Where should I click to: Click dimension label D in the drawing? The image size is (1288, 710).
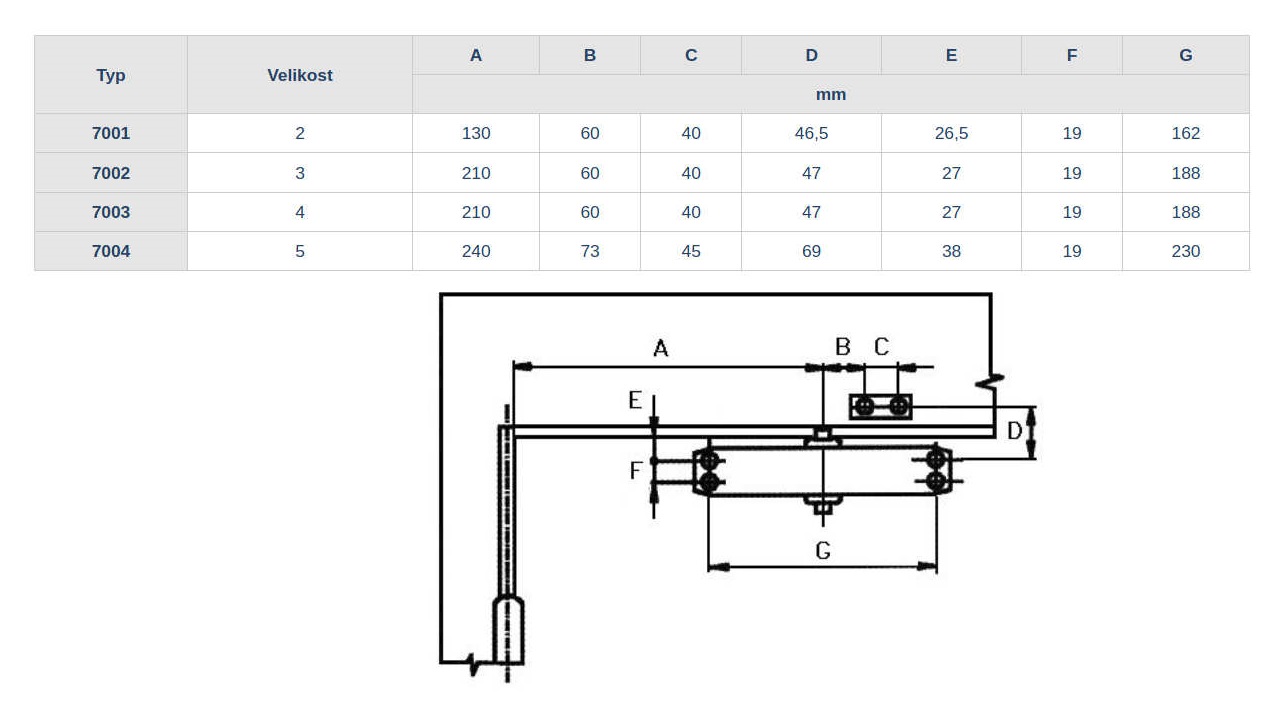[x=1014, y=431]
